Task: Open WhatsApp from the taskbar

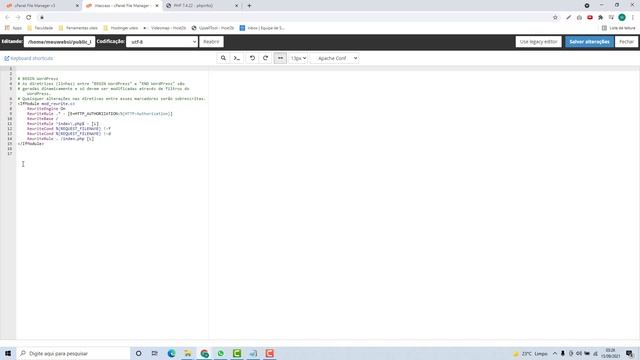Action: tap(220, 353)
